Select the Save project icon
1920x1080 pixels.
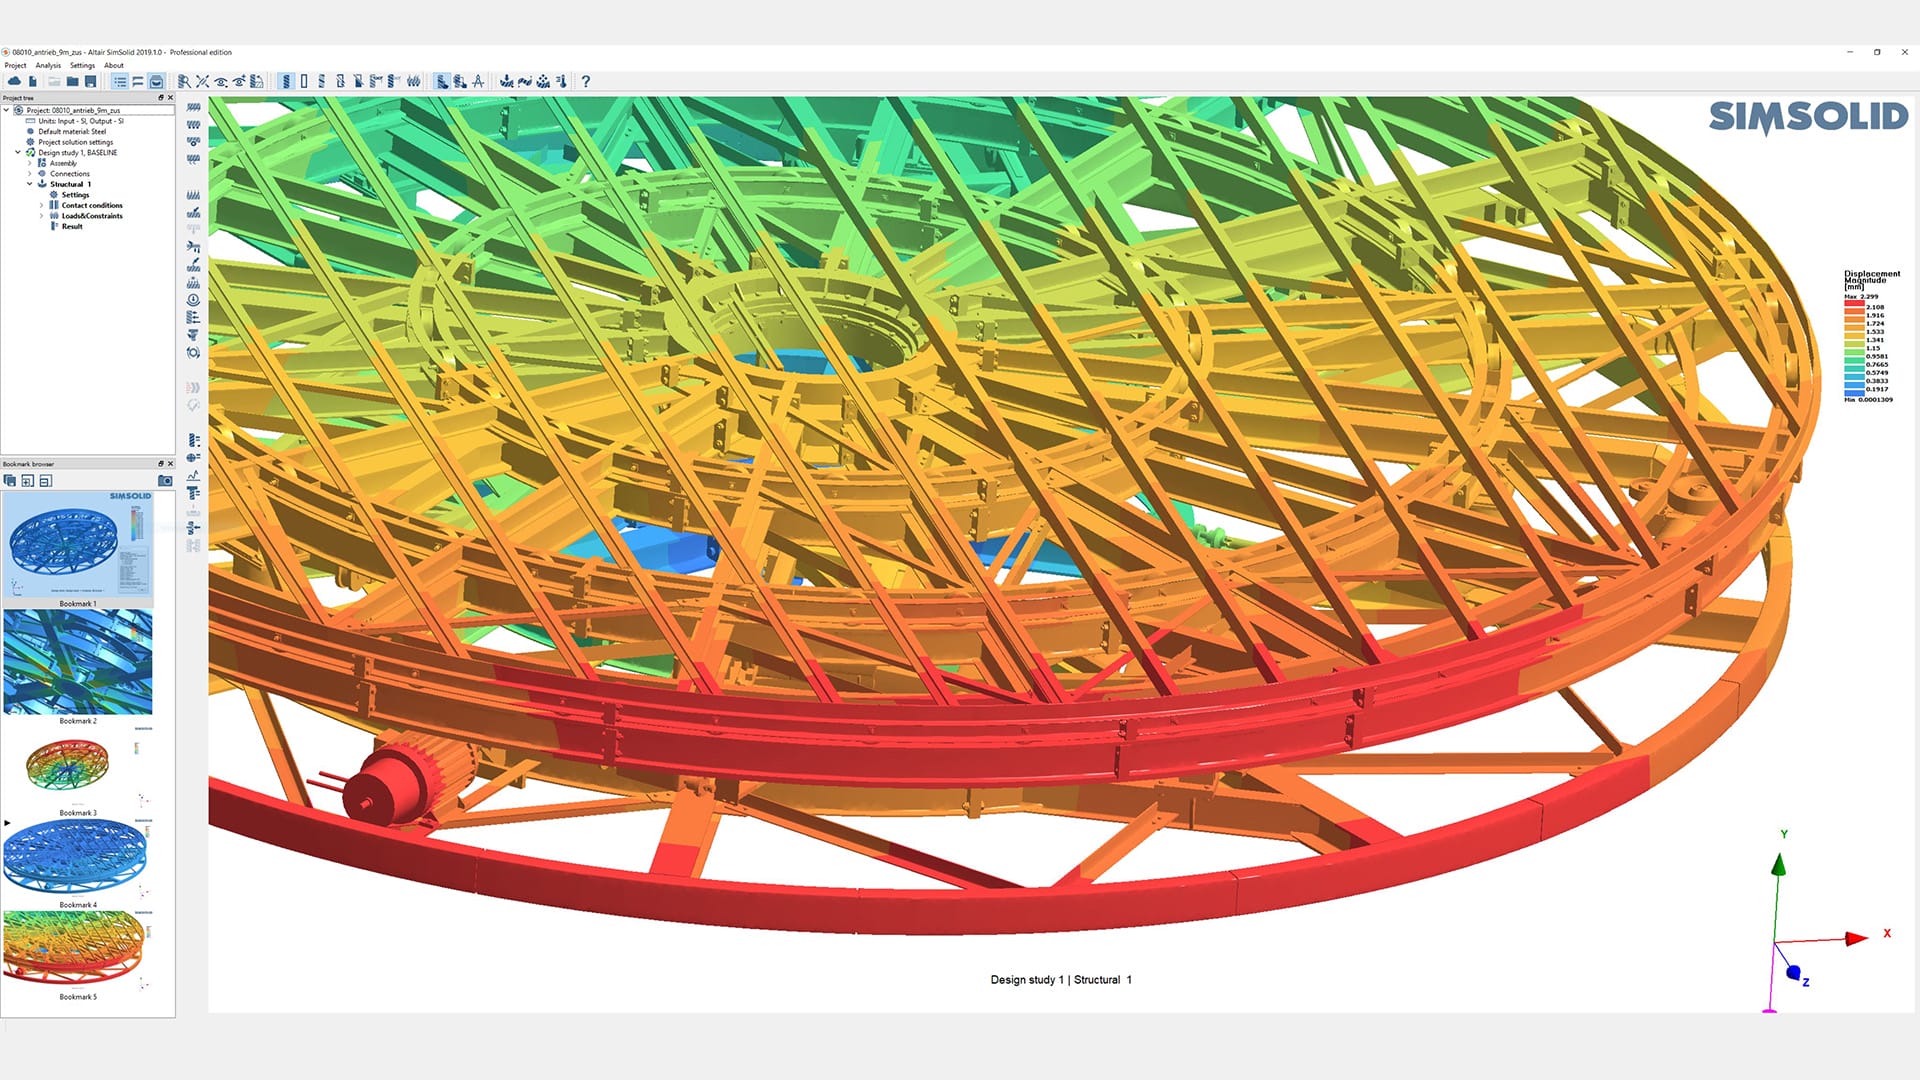(91, 82)
